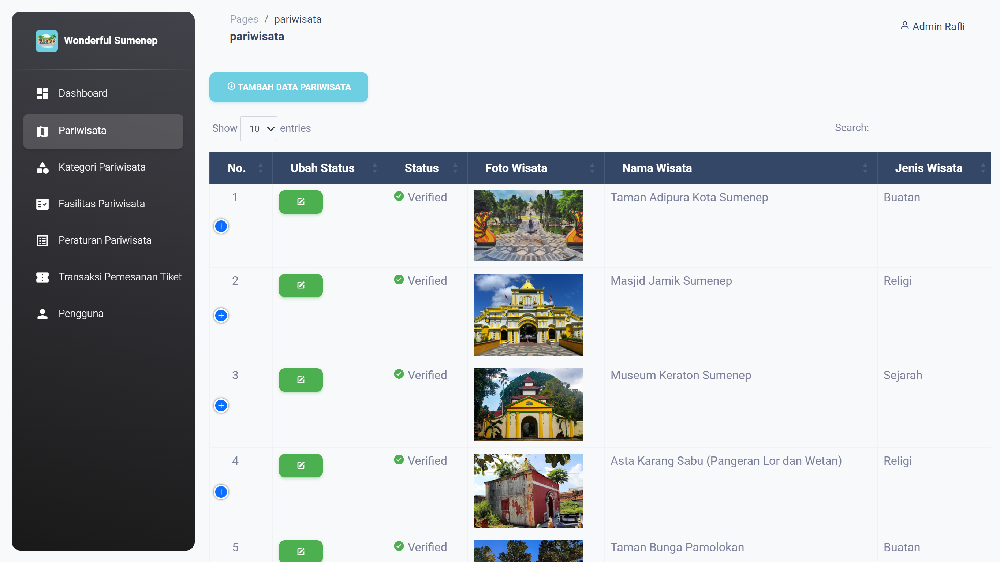Toggle status for Masjid Jamik Sumenep
This screenshot has width=1000, height=562.
(x=300, y=286)
